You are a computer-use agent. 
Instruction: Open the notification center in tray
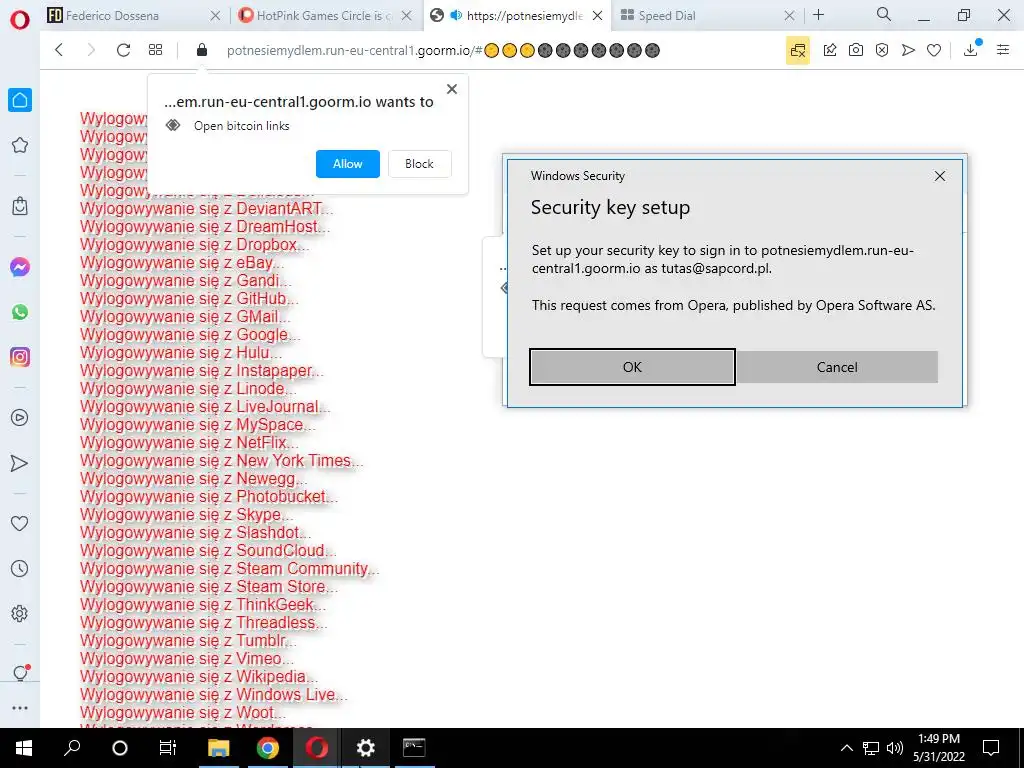(991, 748)
